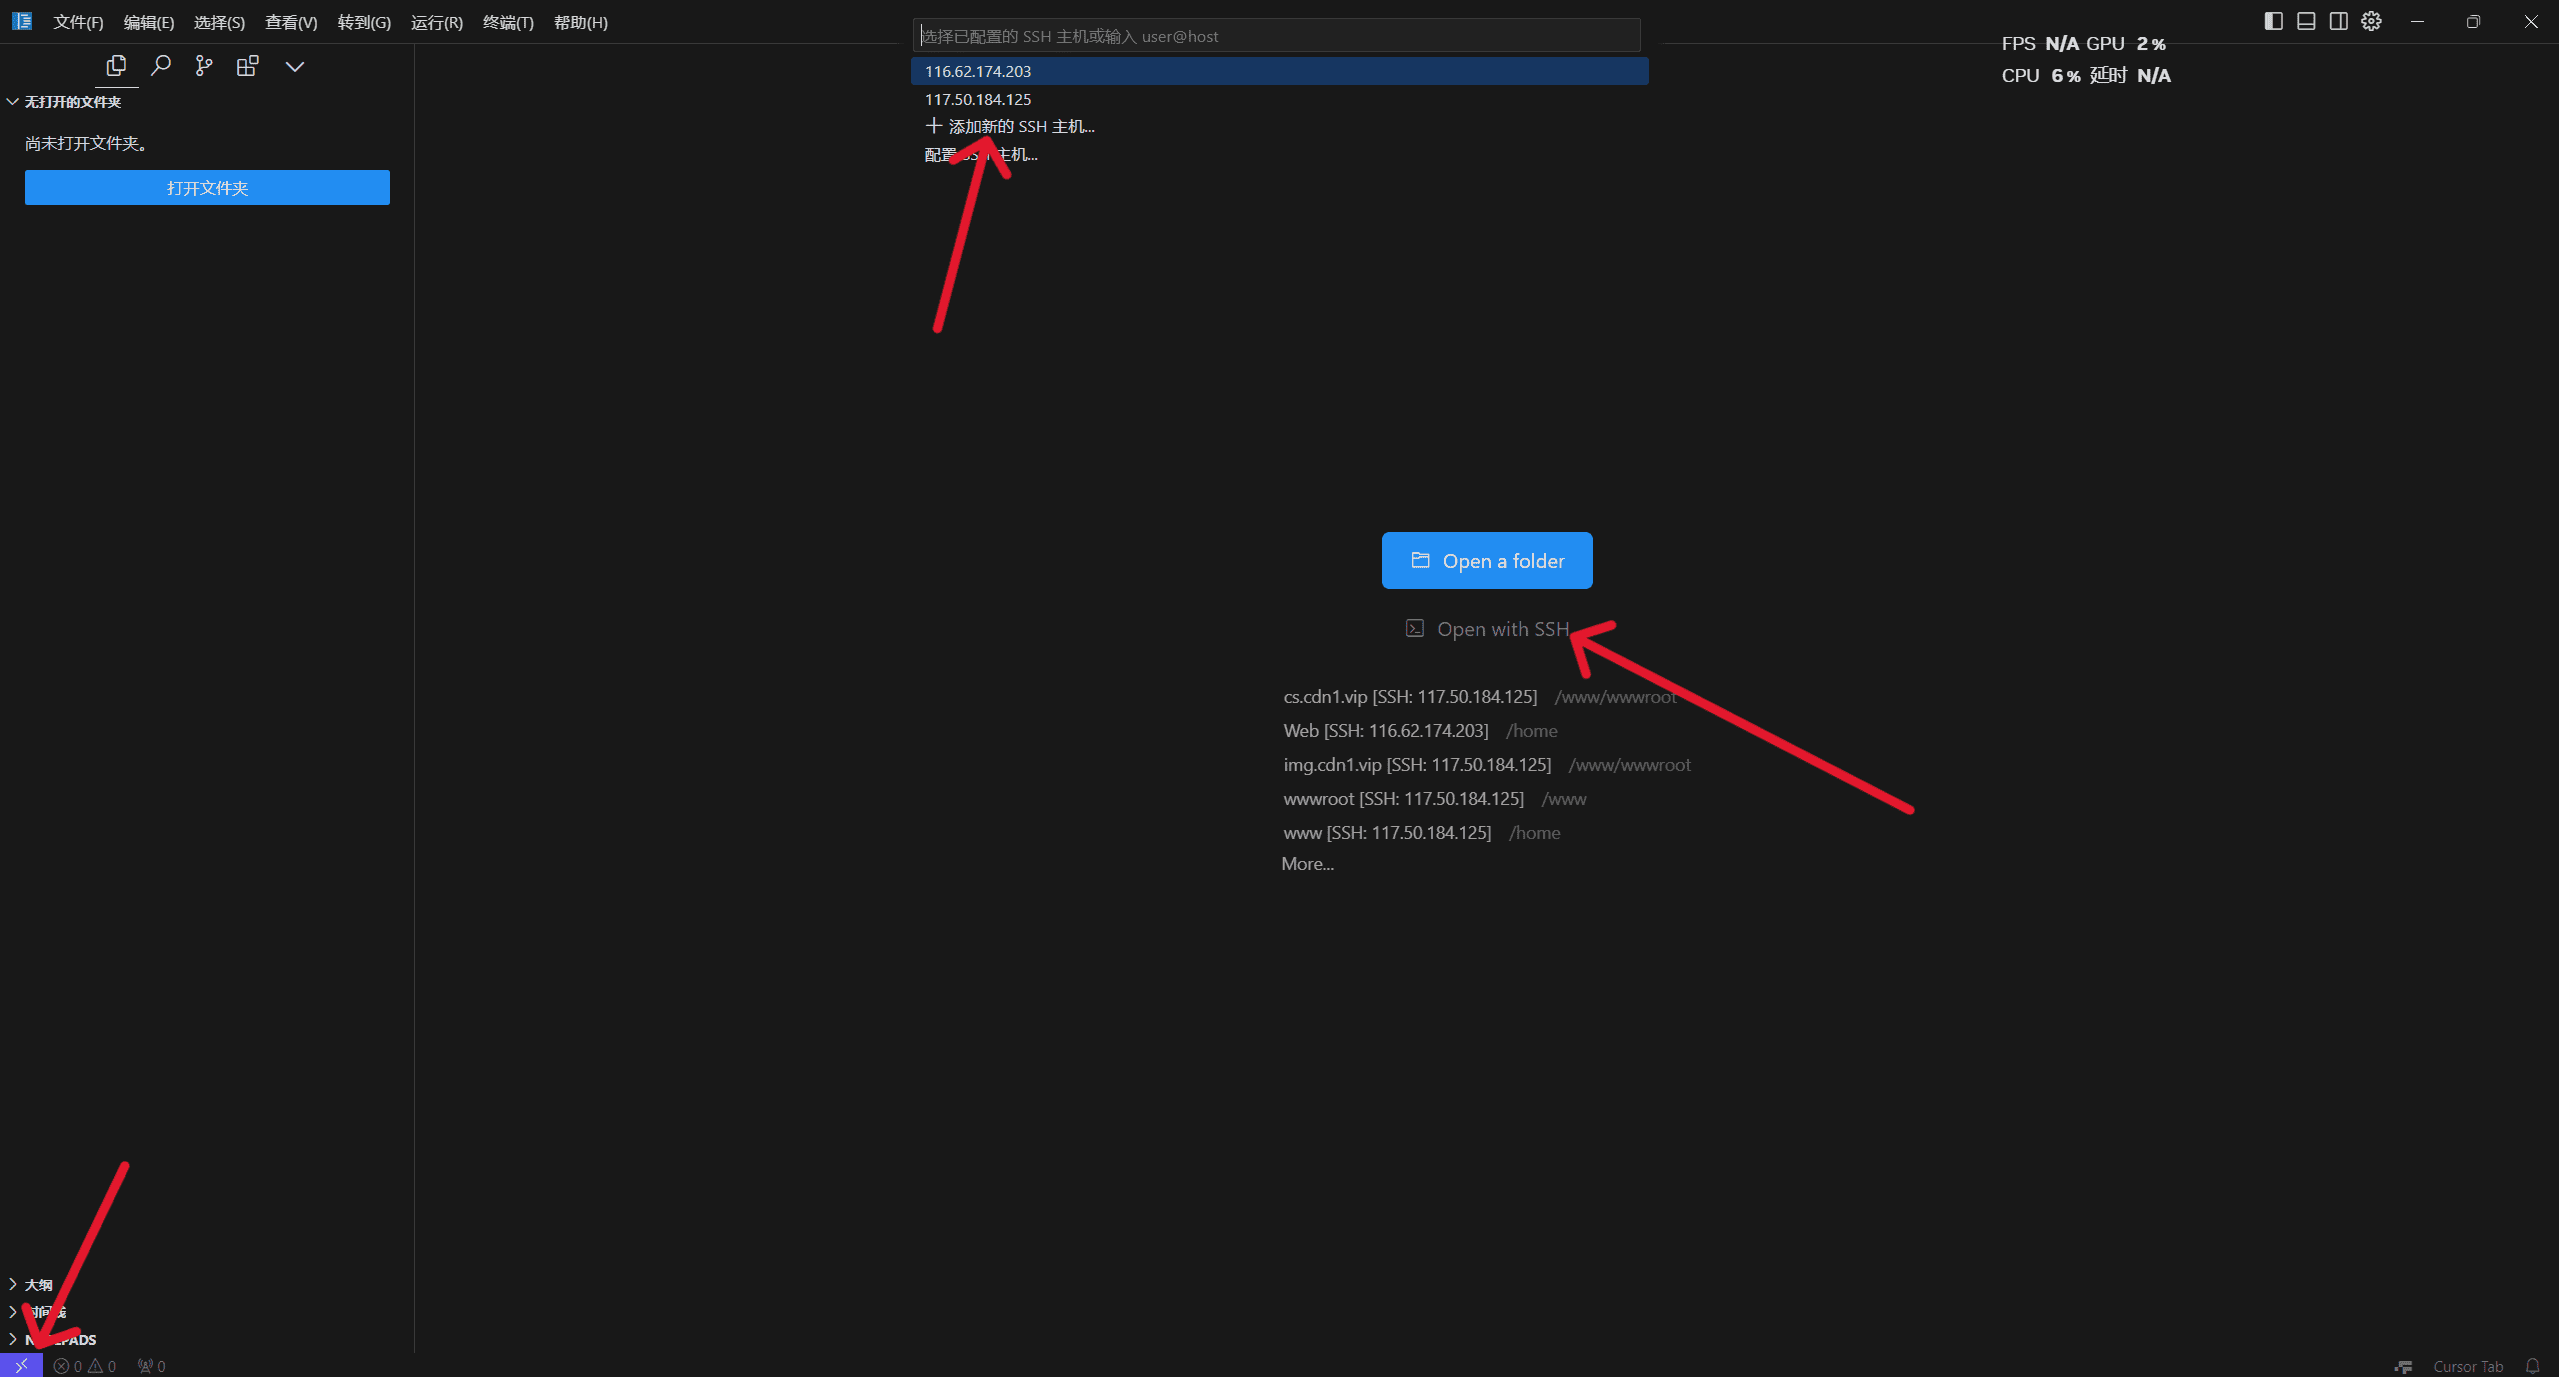
Task: Toggle the bottom panel layout icon
Action: coord(2306,21)
